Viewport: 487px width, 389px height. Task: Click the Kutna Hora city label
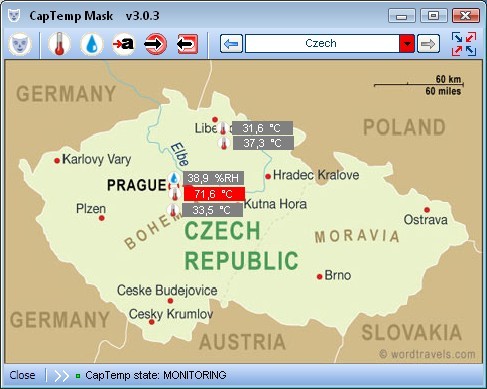coord(276,204)
